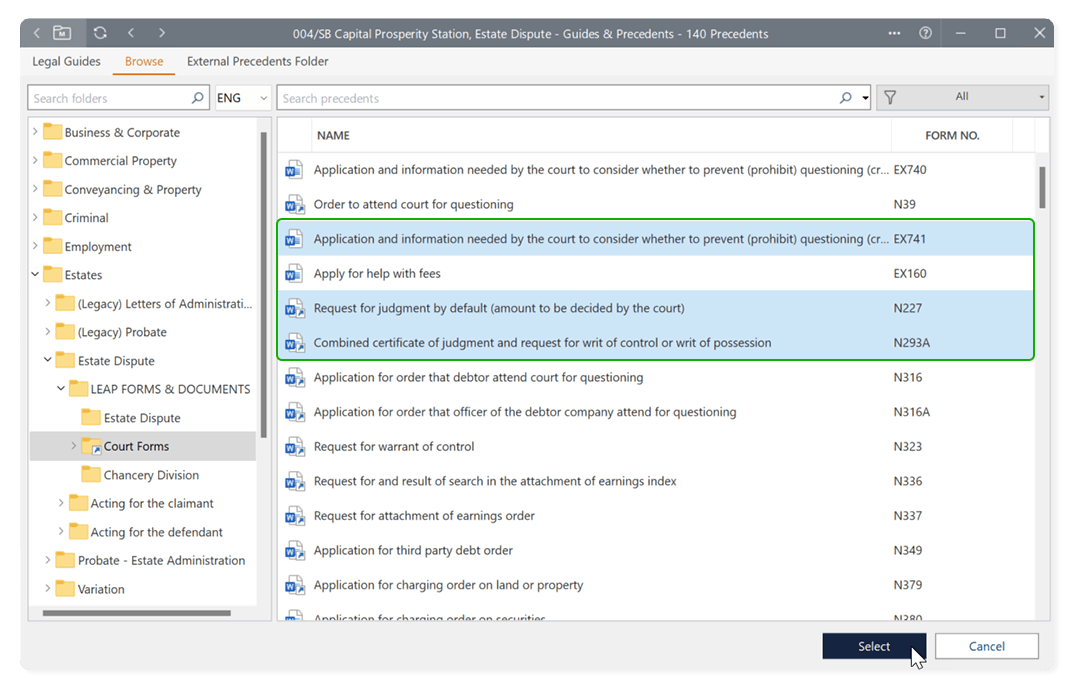Open the three-dots more options menu
This screenshot has height=700, width=1076.
[894, 33]
